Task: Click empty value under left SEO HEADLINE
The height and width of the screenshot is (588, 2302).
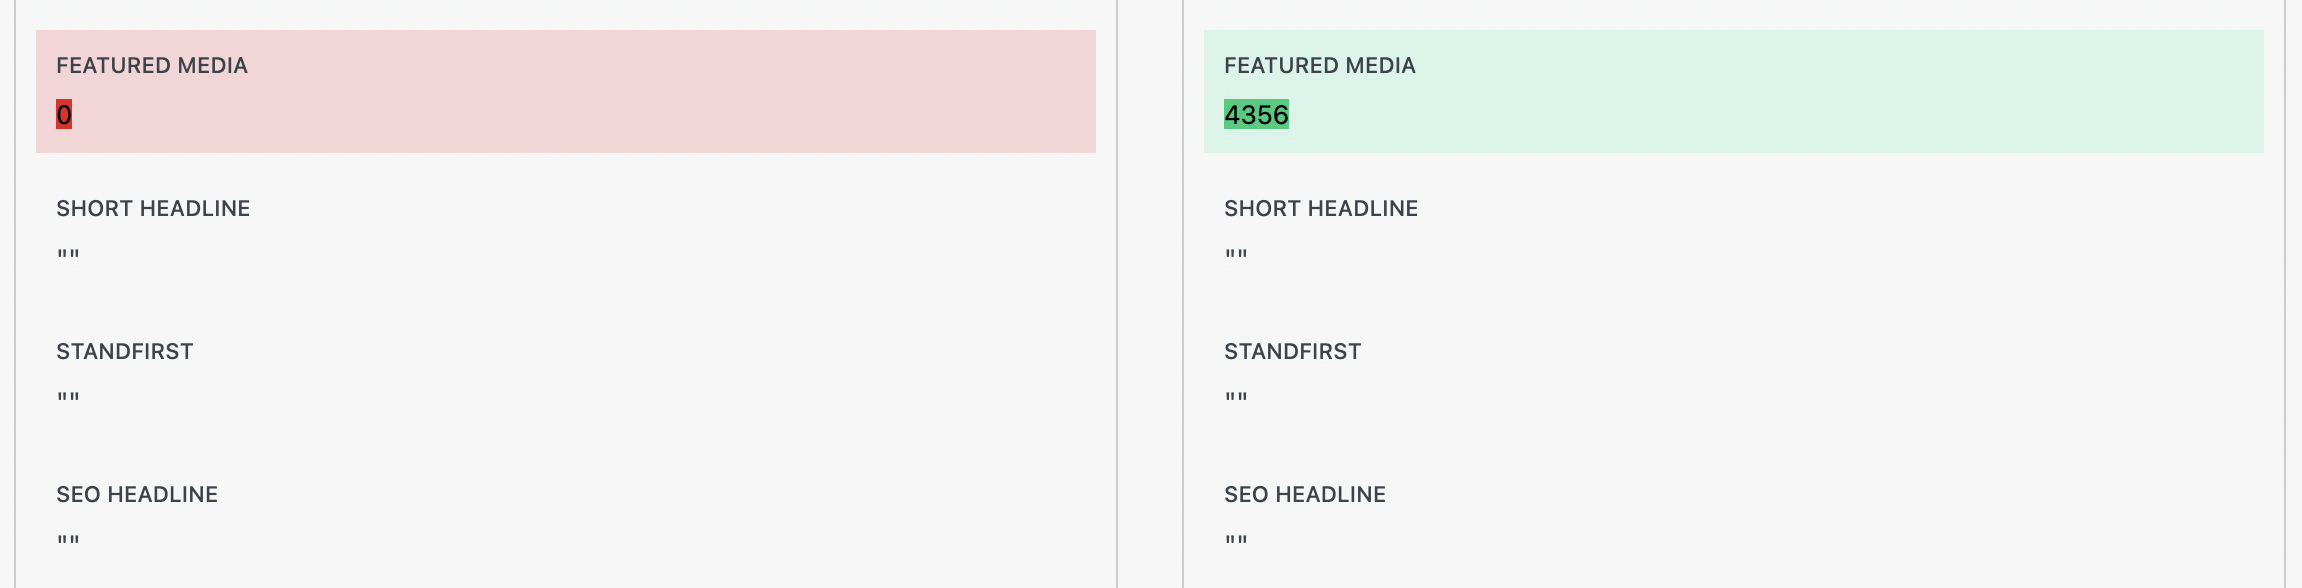Action: coord(68,541)
